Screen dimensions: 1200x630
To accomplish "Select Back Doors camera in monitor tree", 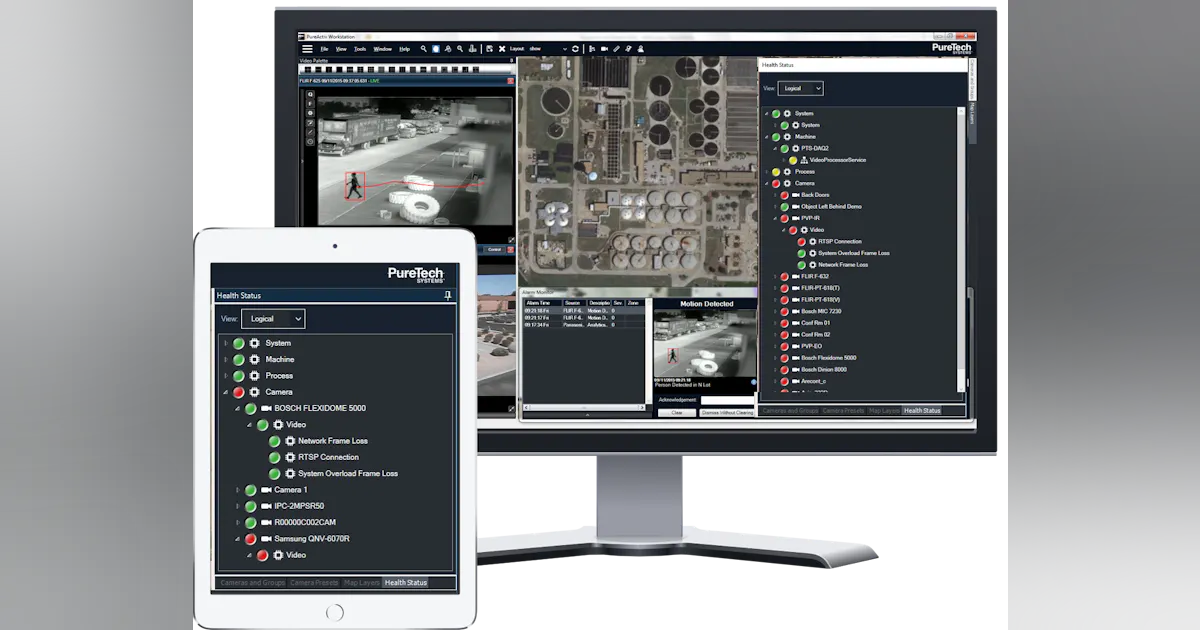I will [x=815, y=195].
